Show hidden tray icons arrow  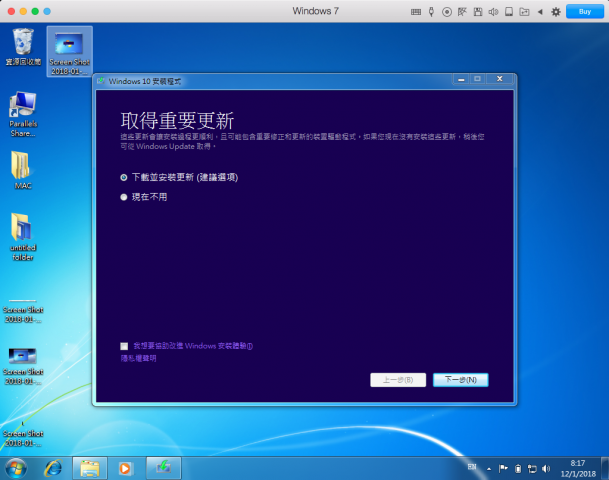(489, 469)
